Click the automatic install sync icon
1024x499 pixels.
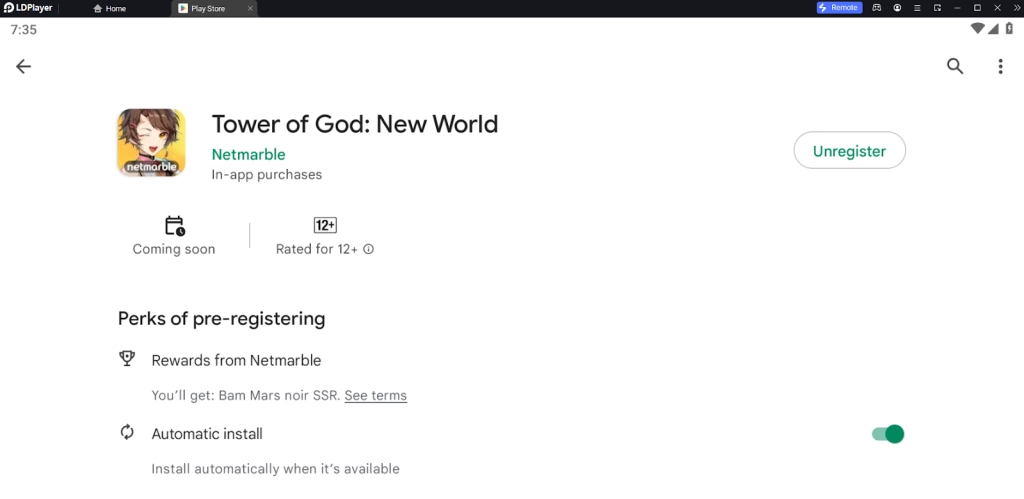127,432
